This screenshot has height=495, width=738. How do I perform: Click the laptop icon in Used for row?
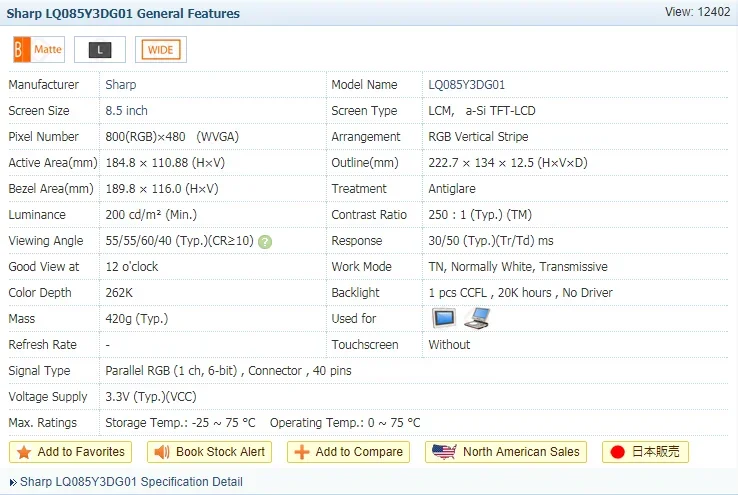[x=477, y=318]
